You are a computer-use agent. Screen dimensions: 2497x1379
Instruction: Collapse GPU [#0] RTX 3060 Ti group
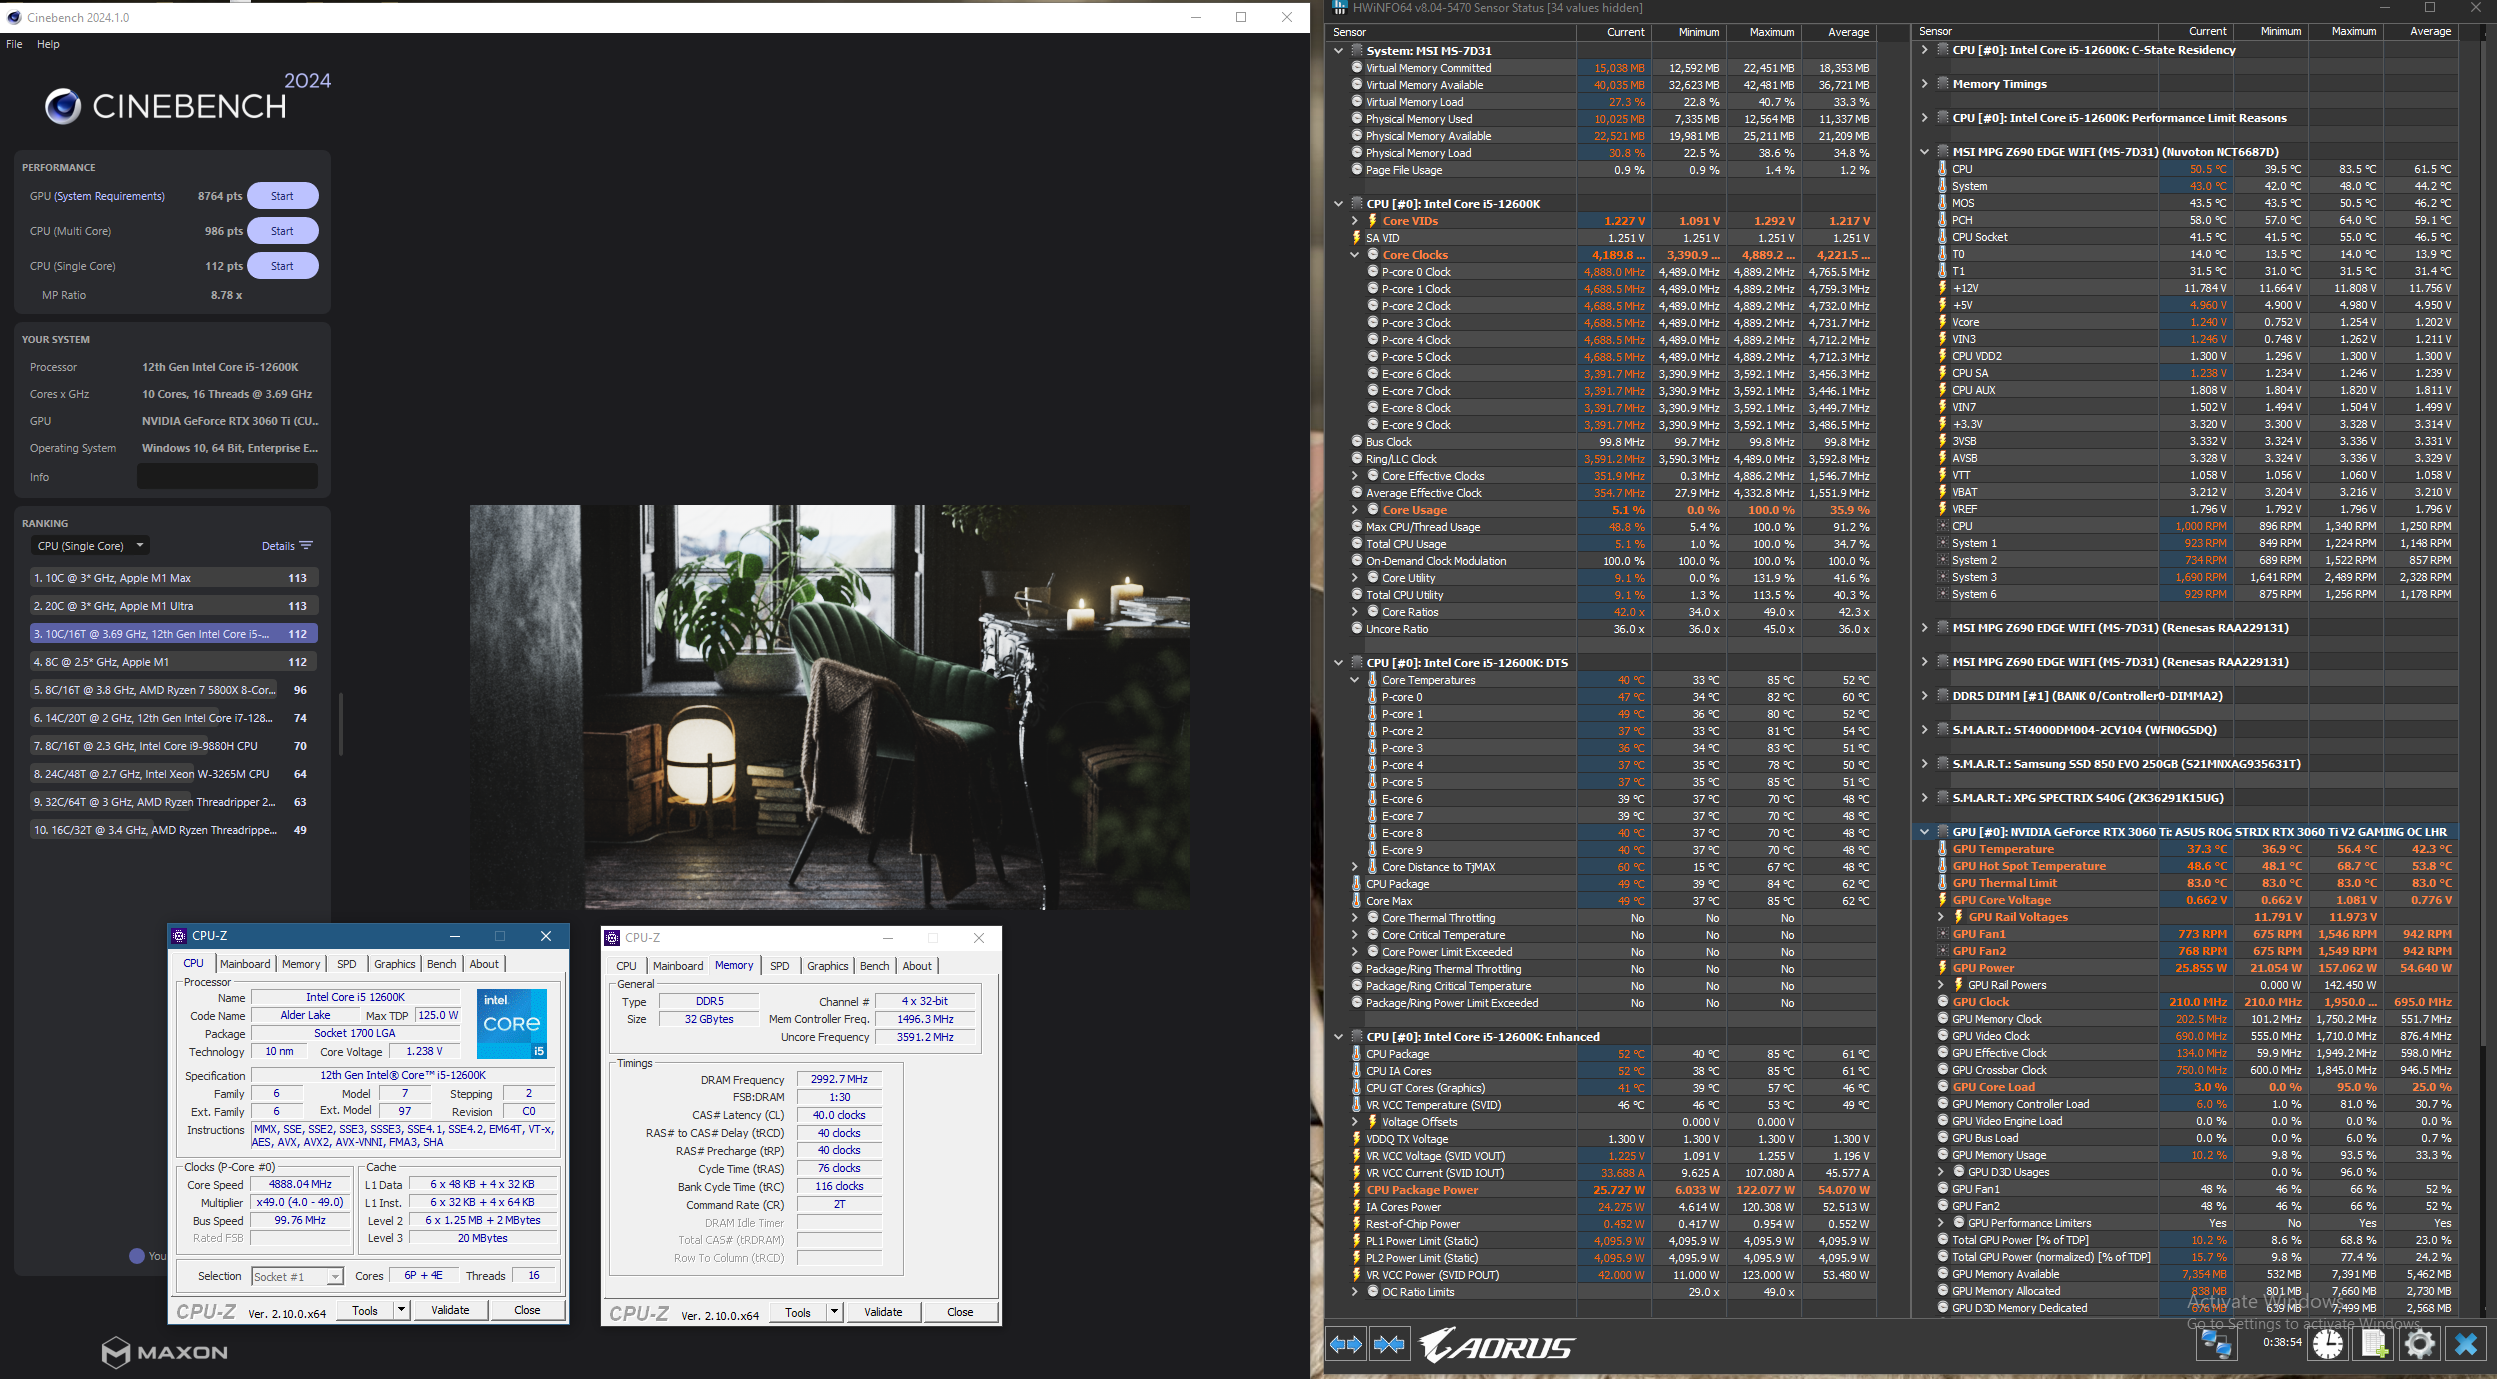[x=1925, y=832]
